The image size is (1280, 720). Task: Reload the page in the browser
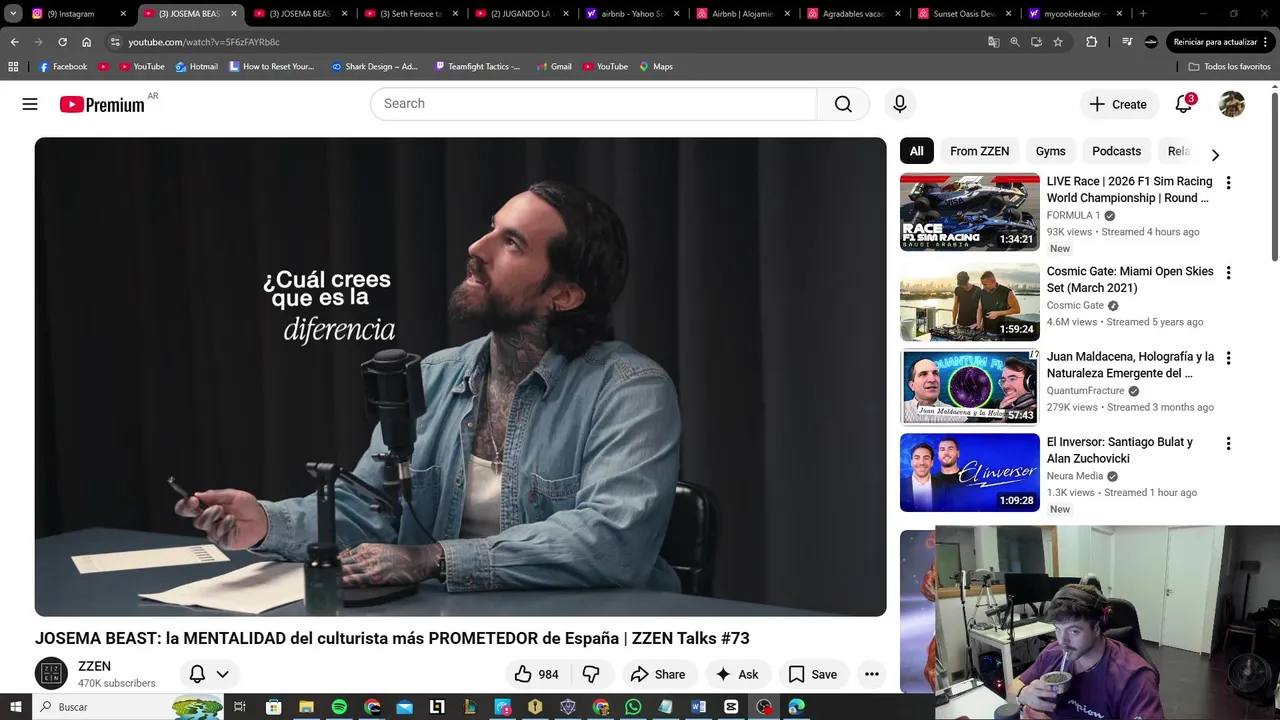(62, 42)
